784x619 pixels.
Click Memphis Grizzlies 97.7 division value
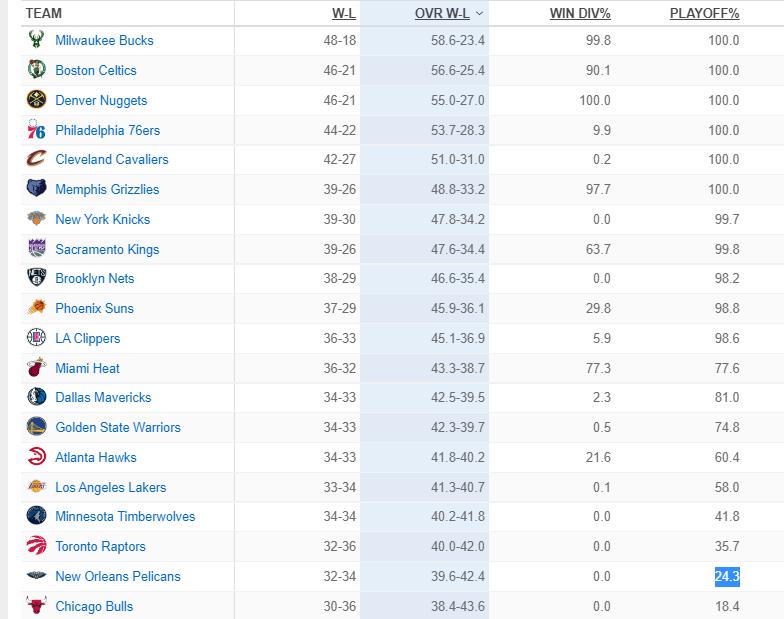click(x=598, y=189)
